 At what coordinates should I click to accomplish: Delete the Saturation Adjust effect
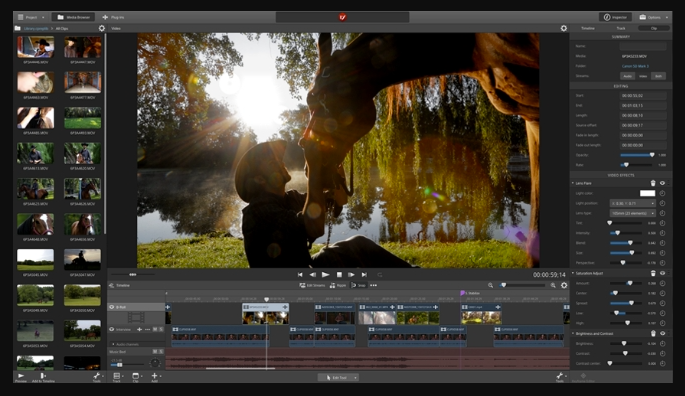click(x=653, y=273)
